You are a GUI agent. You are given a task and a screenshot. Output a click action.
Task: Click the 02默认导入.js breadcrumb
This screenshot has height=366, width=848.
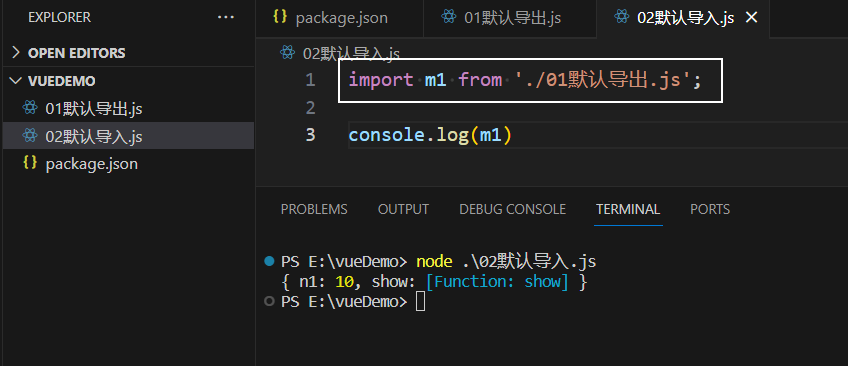[351, 54]
